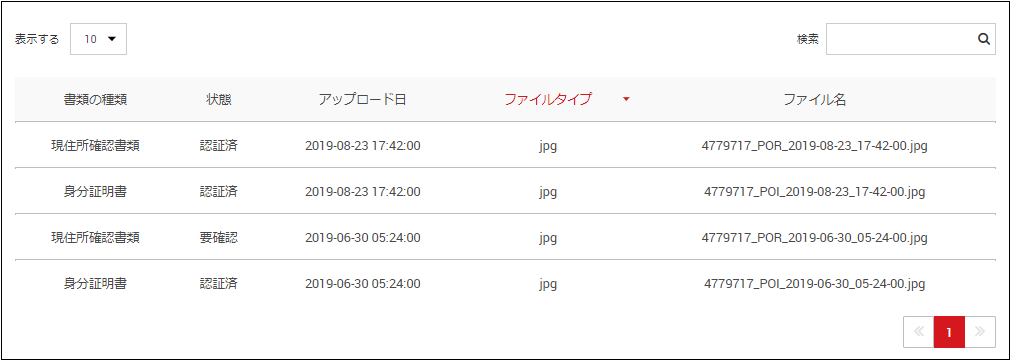This screenshot has height=360, width=1011.
Task: Go to next page with double-right chevron
Action: coord(980,332)
